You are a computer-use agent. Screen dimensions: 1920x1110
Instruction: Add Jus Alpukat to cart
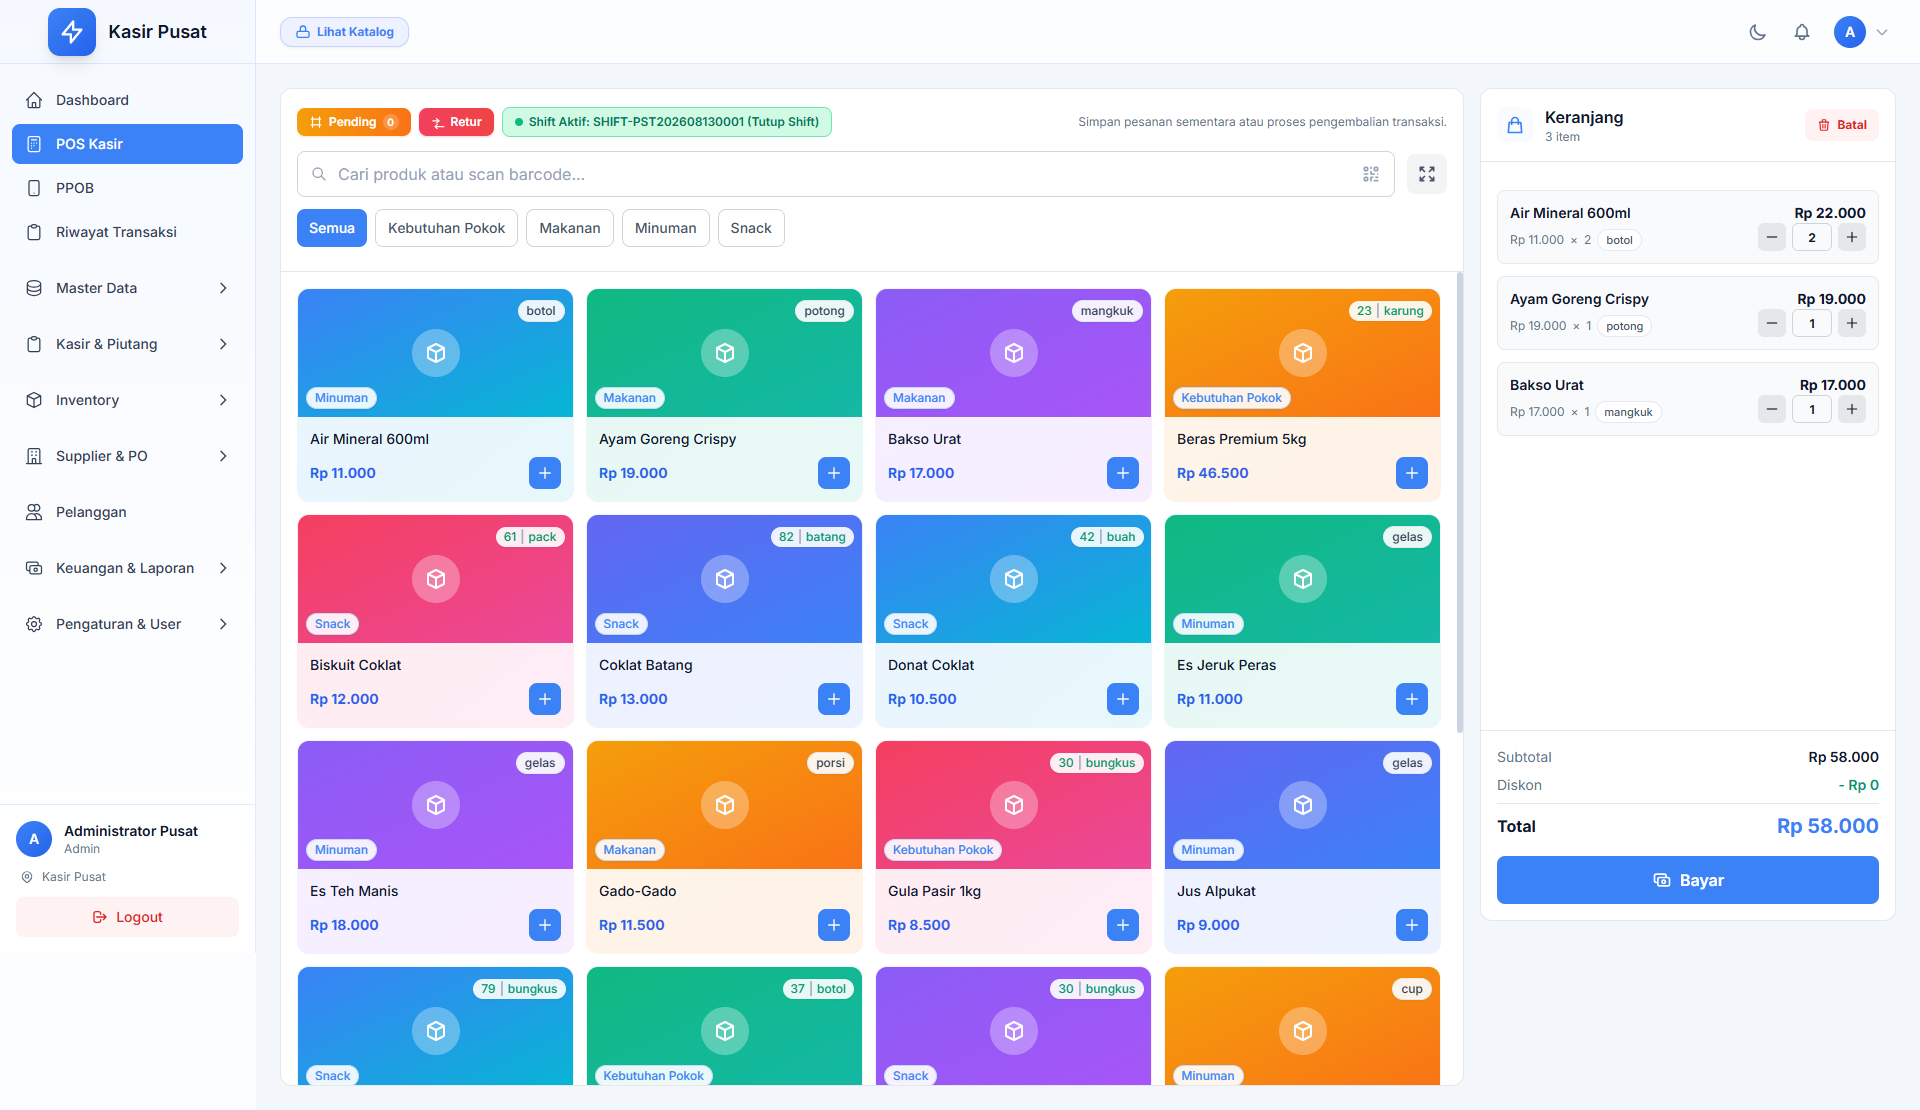[x=1412, y=925]
